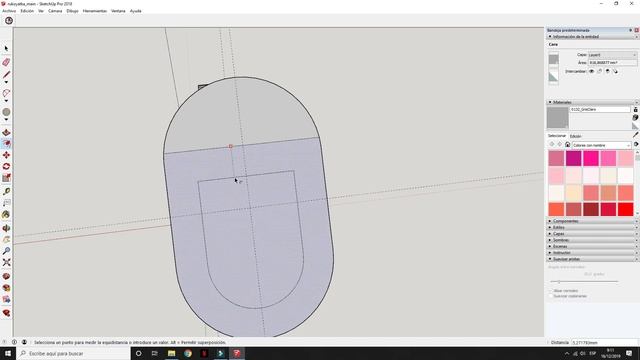Collapse the Suavizar aristas panel
640x360 pixels.
[x=592, y=259]
